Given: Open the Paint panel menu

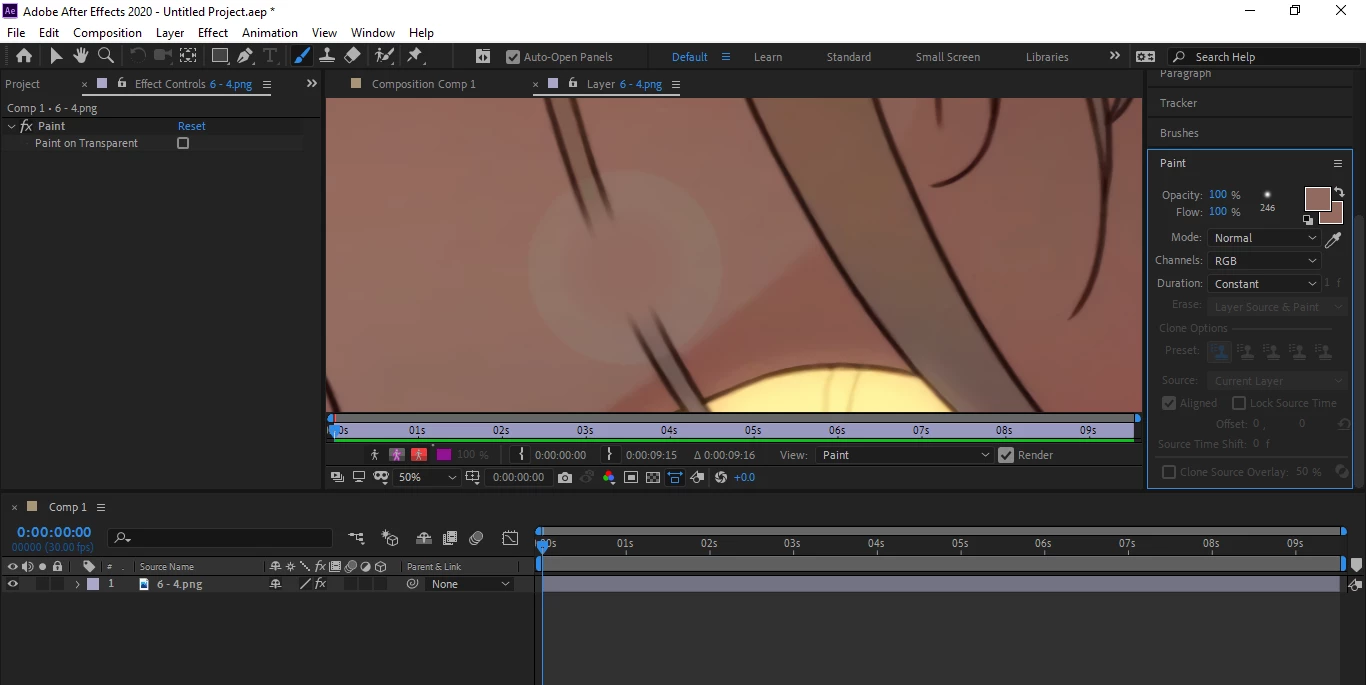Looking at the screenshot, I should (1337, 163).
